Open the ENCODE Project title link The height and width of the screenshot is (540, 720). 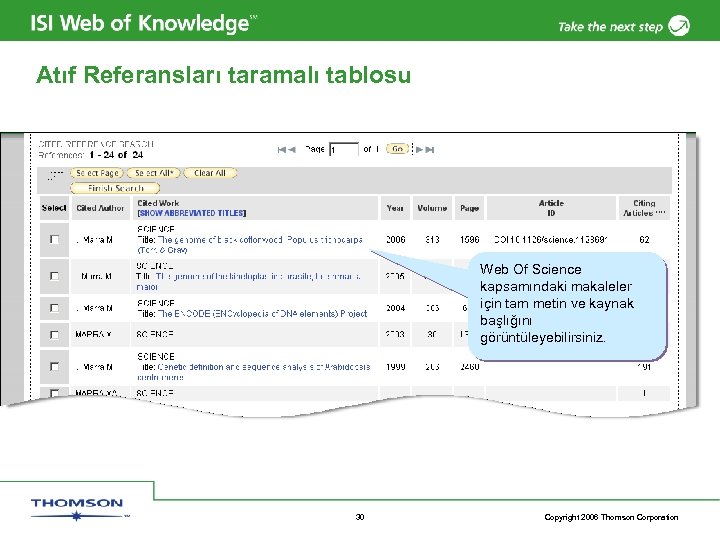coord(262,314)
